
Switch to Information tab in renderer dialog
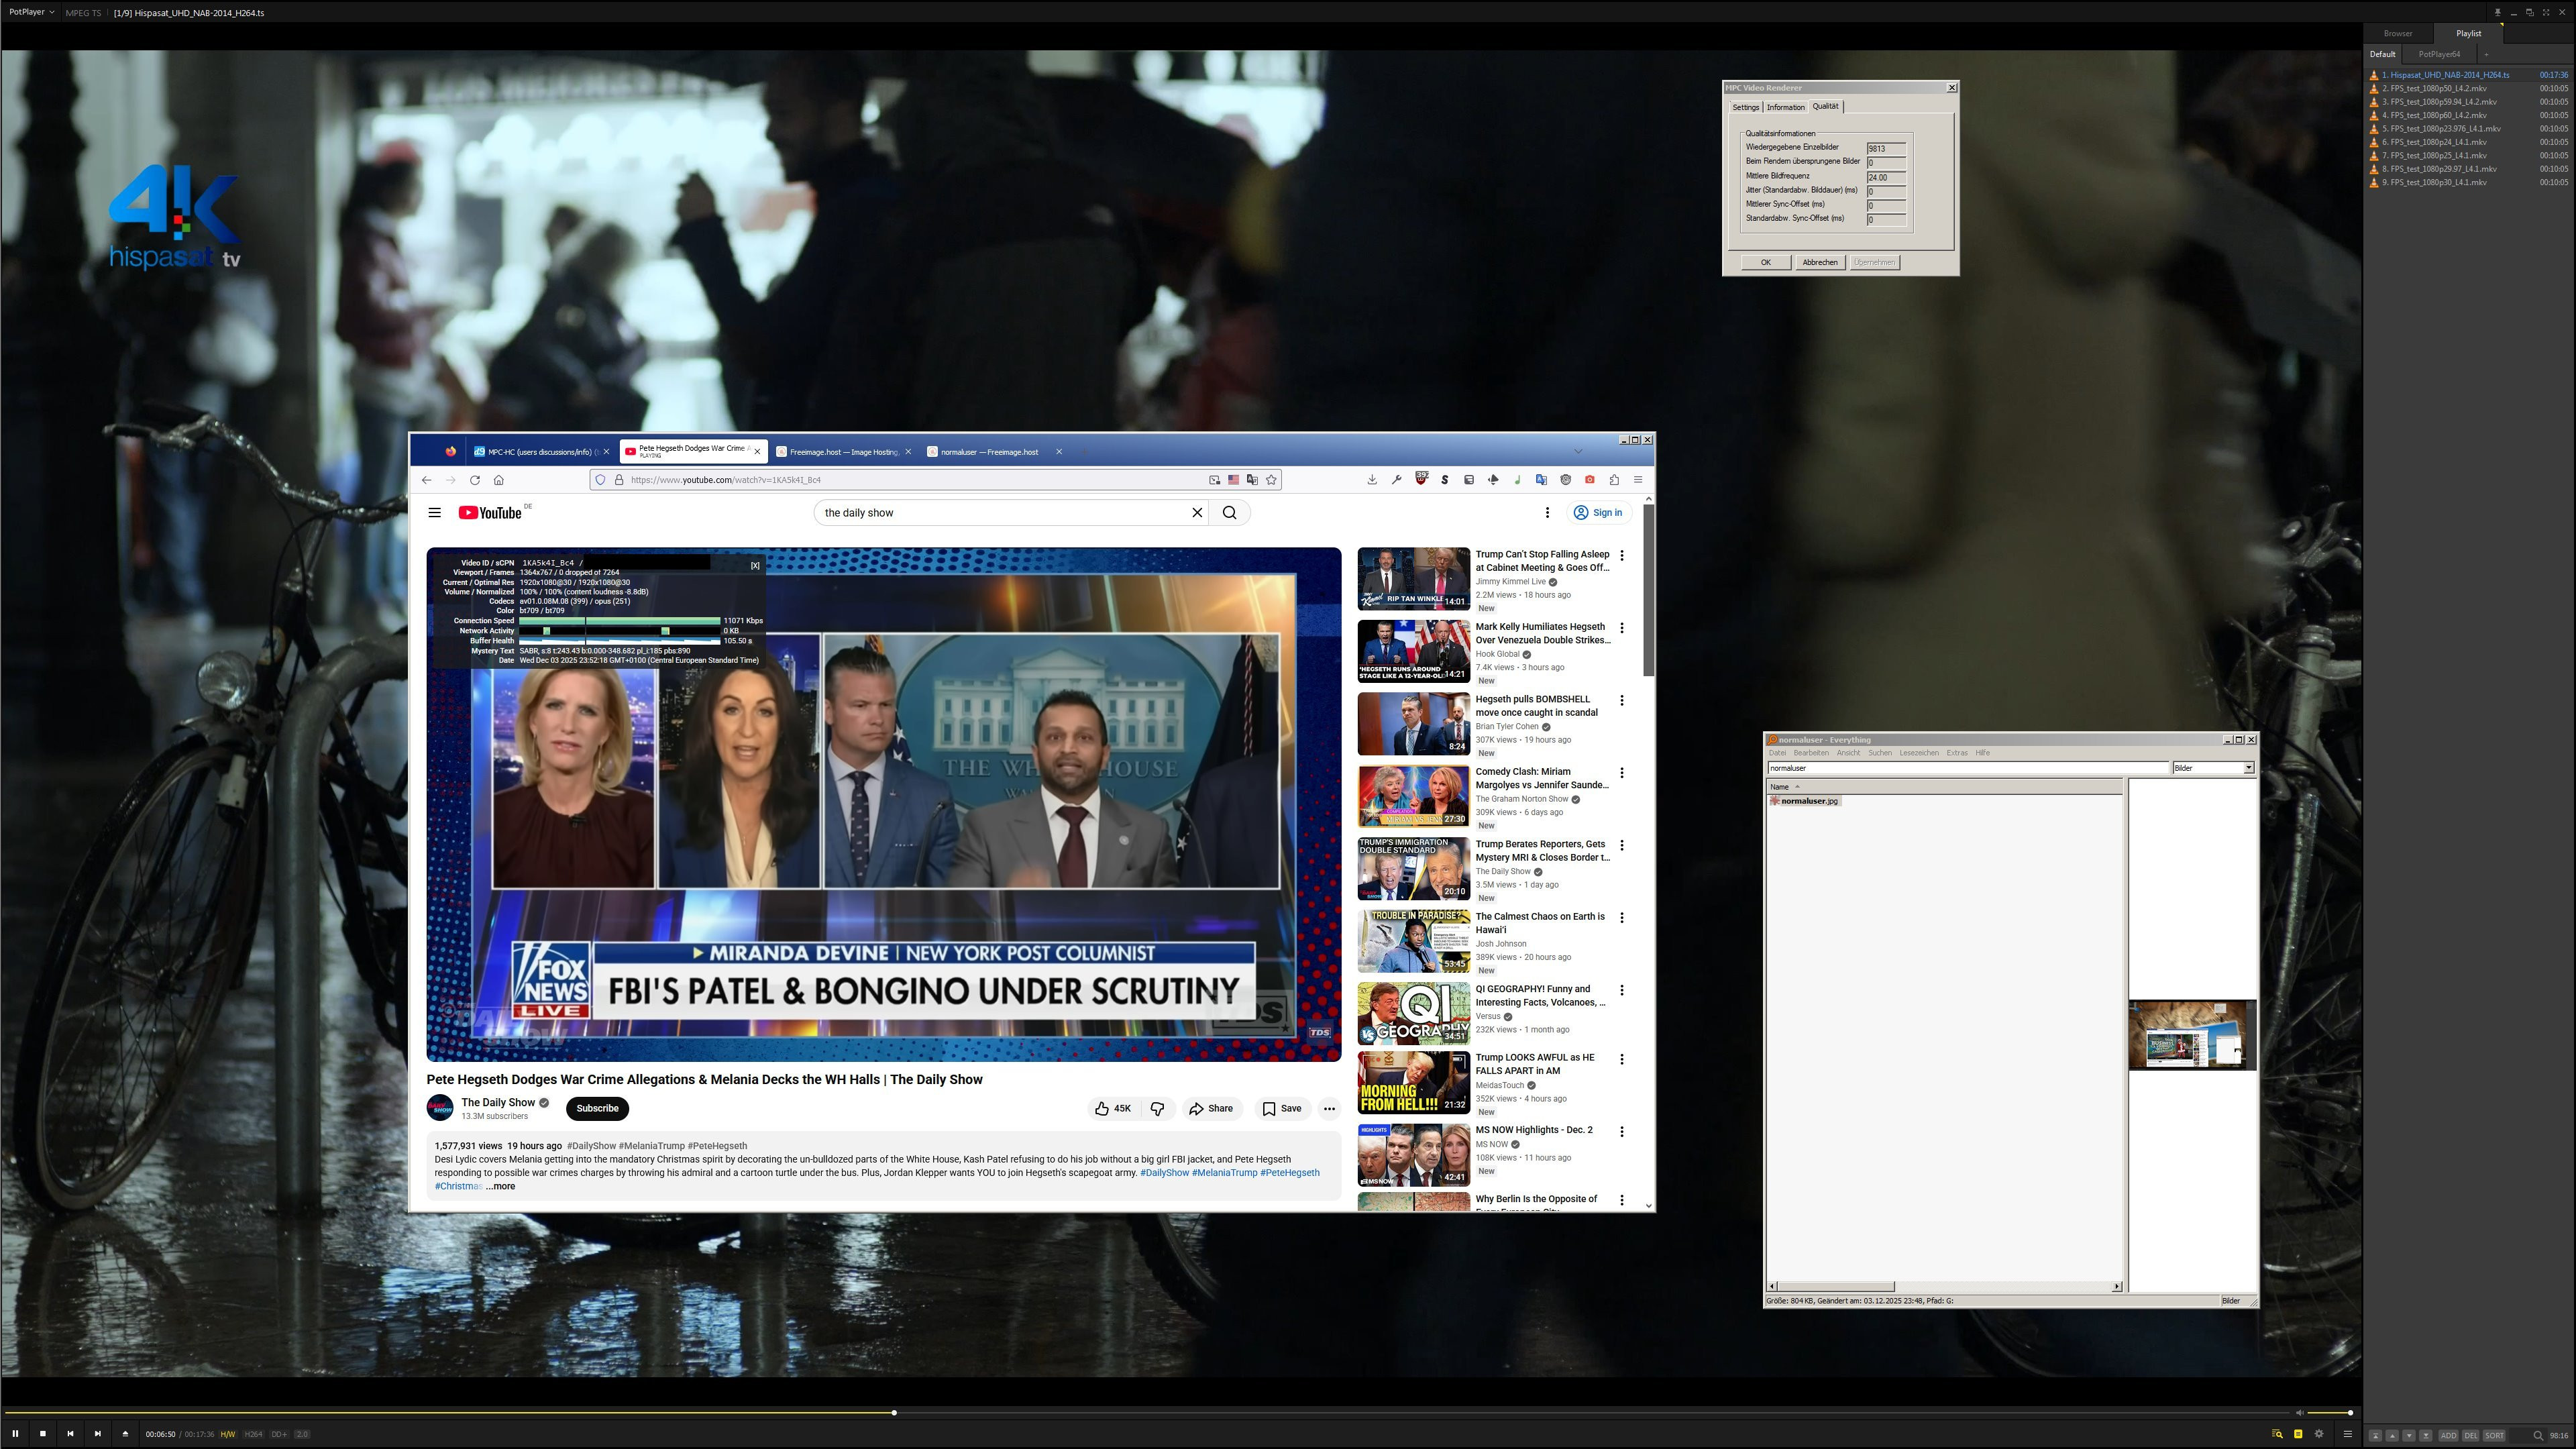[x=1785, y=107]
